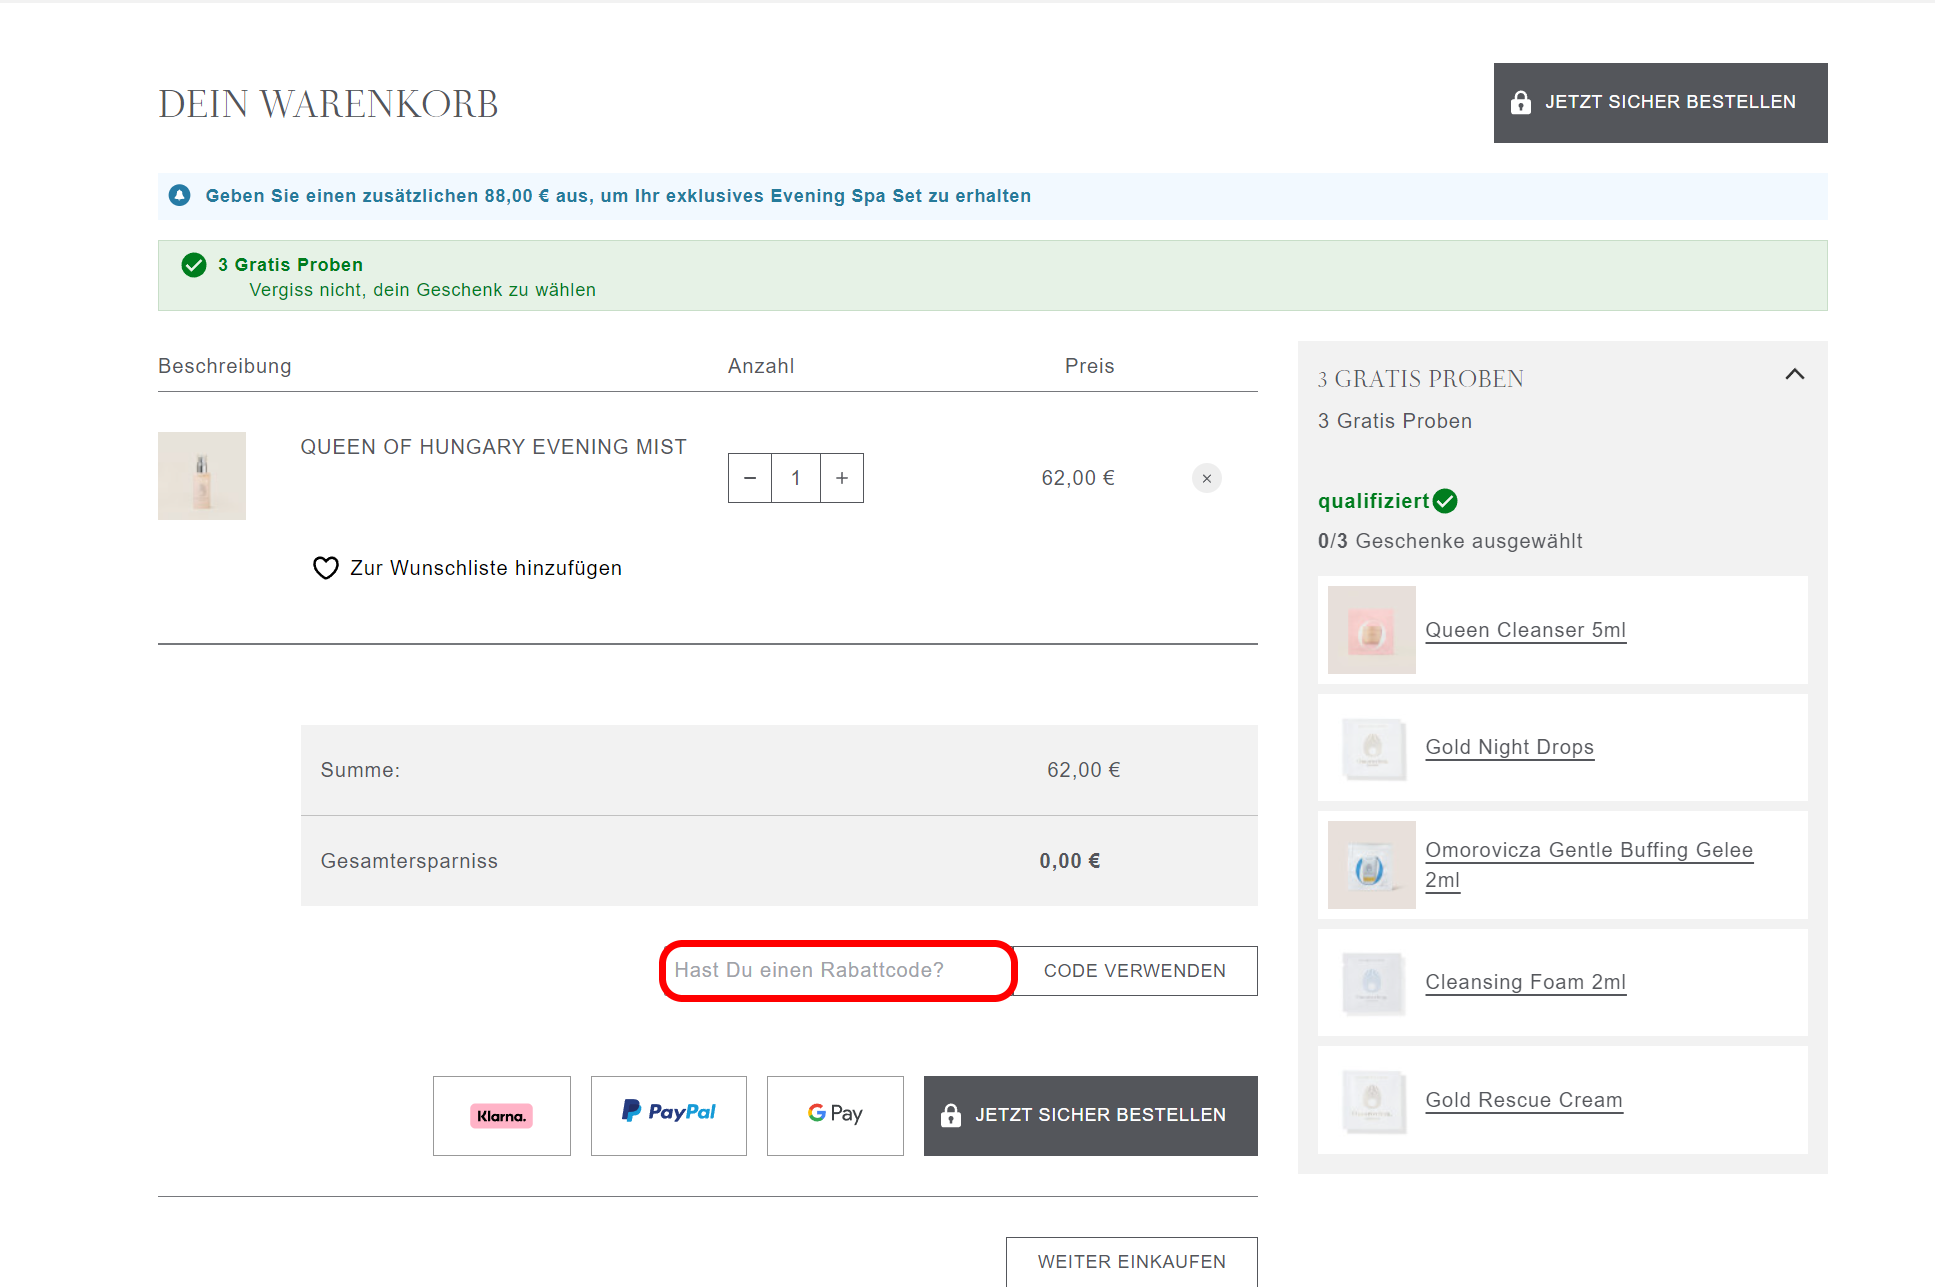Decrease quantity with the minus button
1935x1287 pixels.
tap(750, 478)
